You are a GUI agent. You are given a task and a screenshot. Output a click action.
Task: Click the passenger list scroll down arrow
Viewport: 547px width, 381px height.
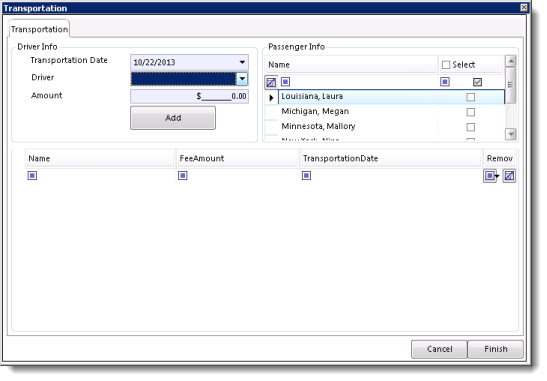511,134
